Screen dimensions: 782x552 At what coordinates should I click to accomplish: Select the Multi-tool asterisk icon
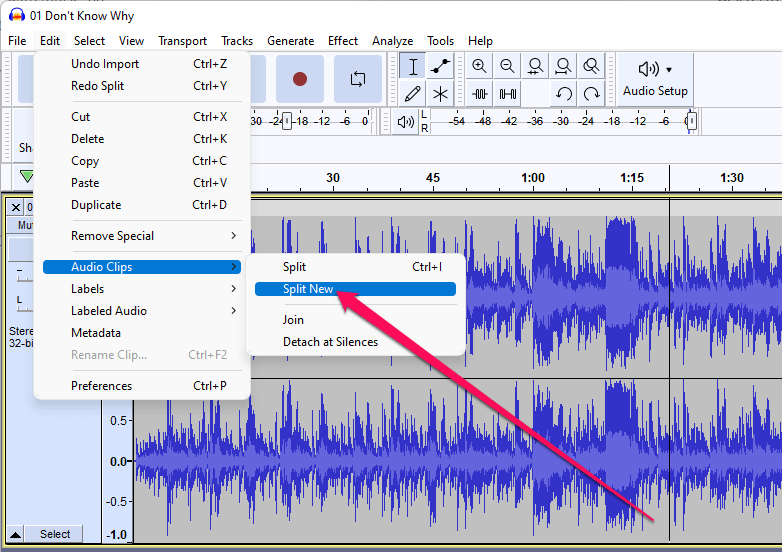[x=440, y=93]
